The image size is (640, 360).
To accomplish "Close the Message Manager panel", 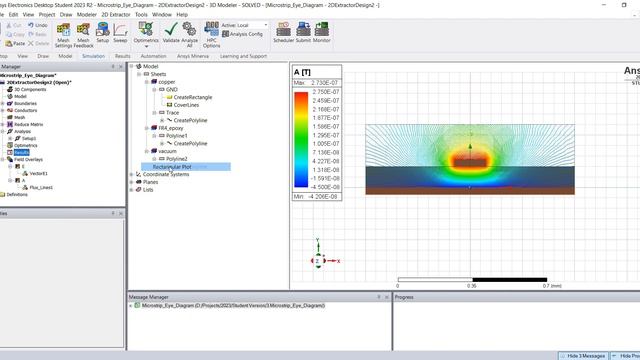I will (x=387, y=297).
